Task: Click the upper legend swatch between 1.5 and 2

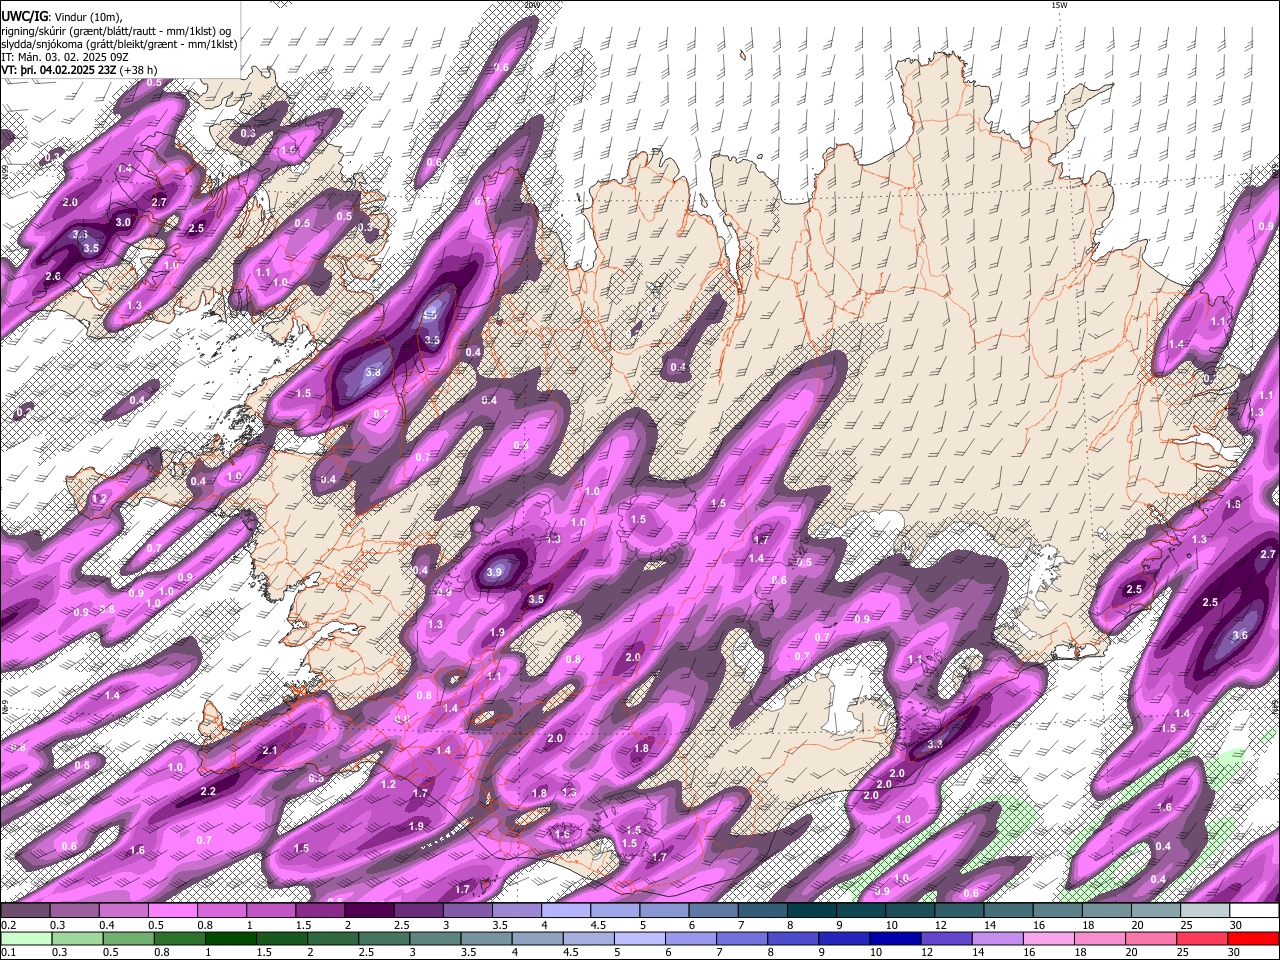Action: tap(319, 911)
